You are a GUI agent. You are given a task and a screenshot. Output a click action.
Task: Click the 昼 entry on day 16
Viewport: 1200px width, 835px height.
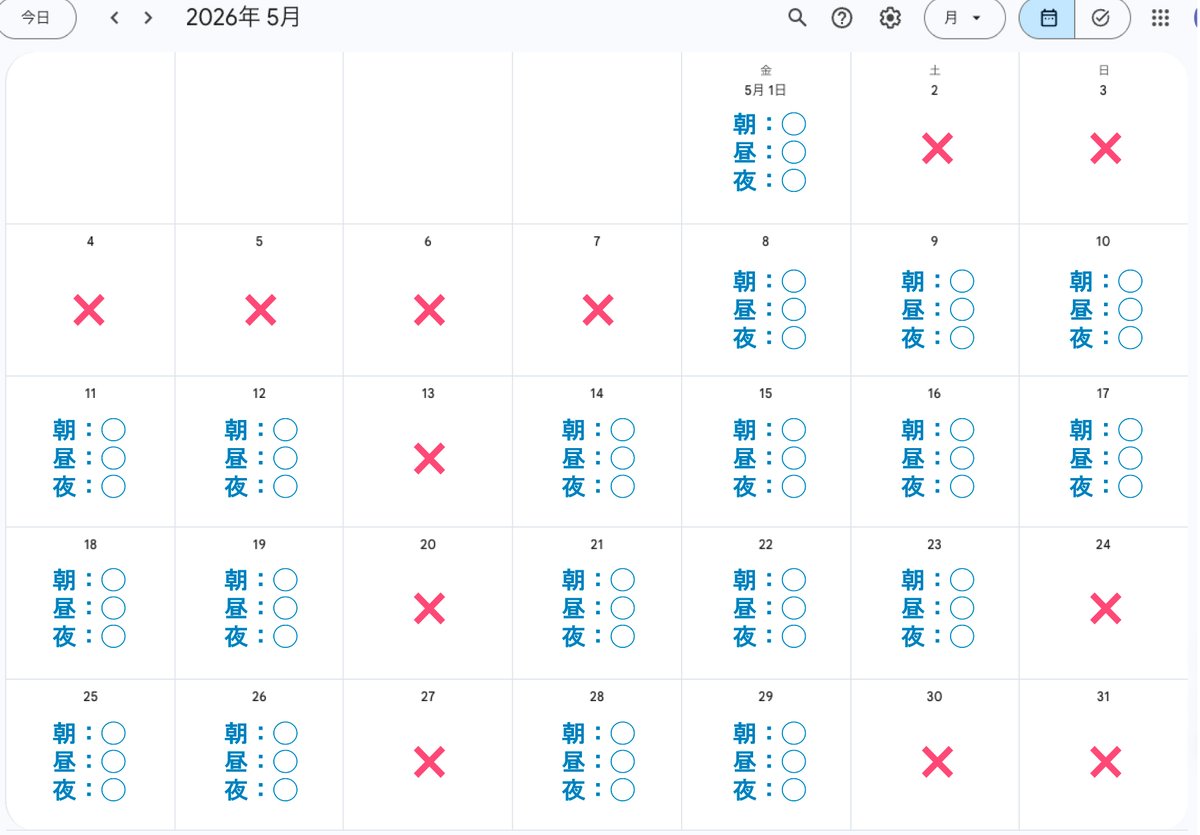click(938, 458)
